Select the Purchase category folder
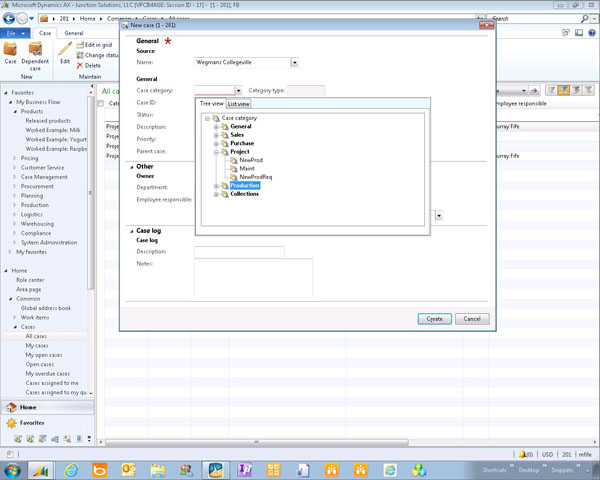The image size is (600, 480). tap(242, 143)
